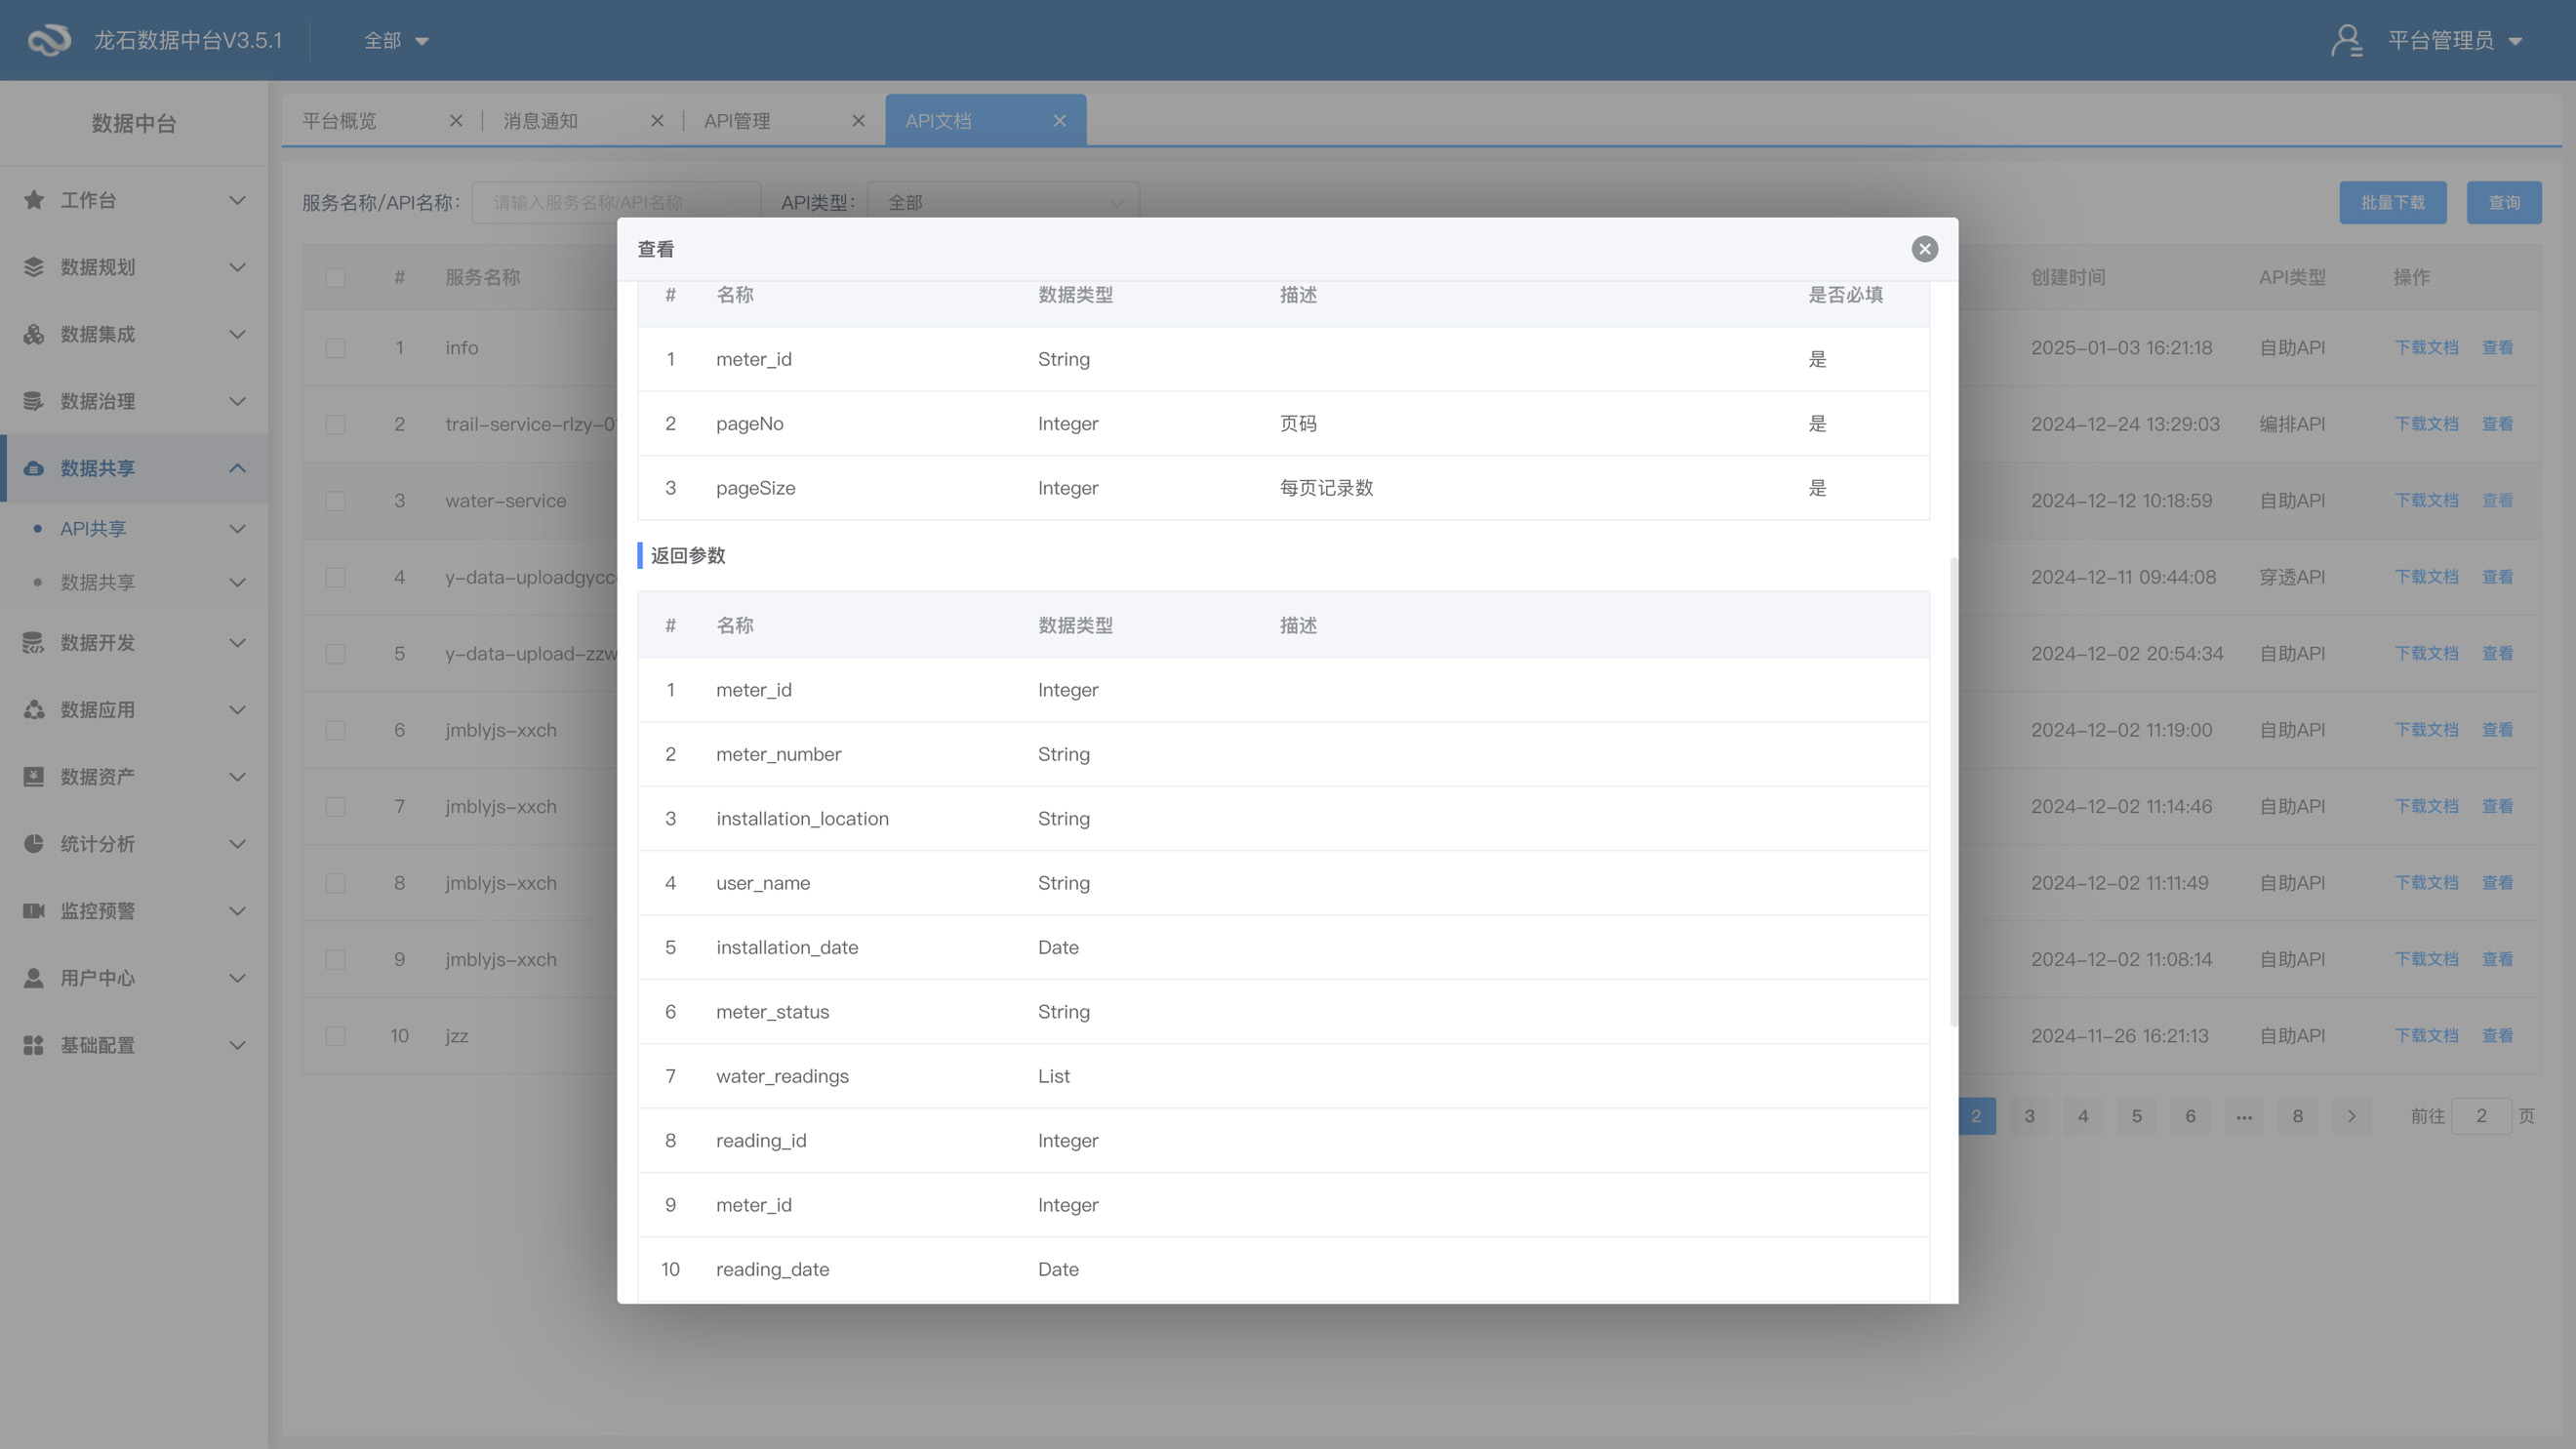Check the row 6 jmblyjs-xxch checkbox
The width and height of the screenshot is (2576, 1449).
[x=335, y=730]
